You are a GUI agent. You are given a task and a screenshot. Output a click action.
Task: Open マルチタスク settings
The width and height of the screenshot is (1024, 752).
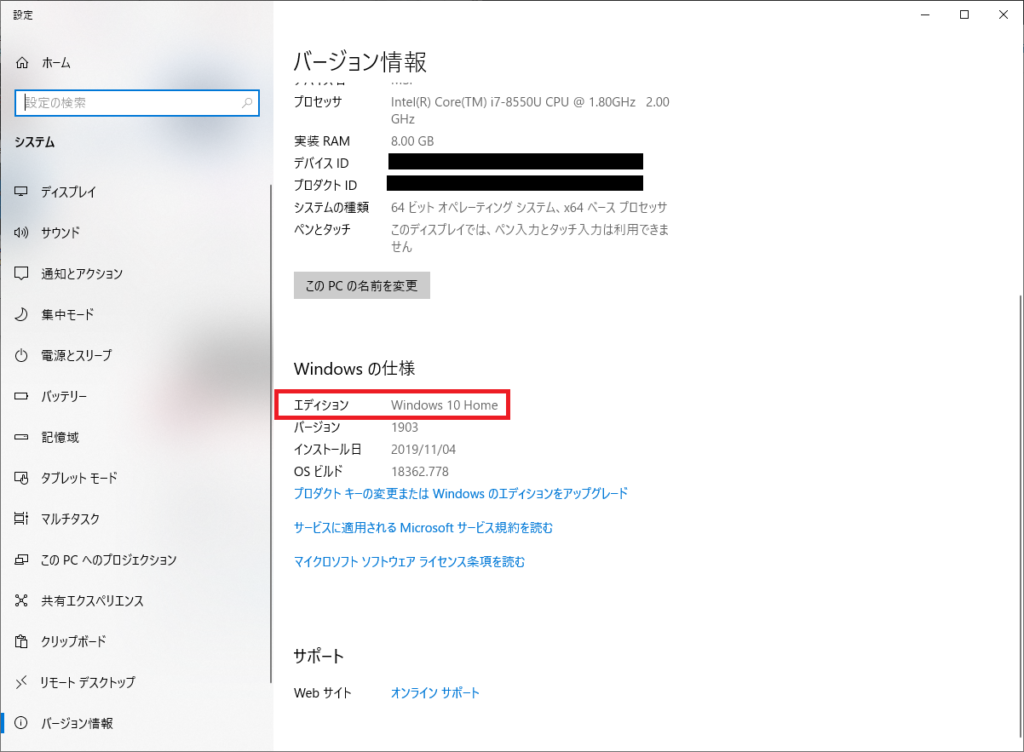click(71, 518)
